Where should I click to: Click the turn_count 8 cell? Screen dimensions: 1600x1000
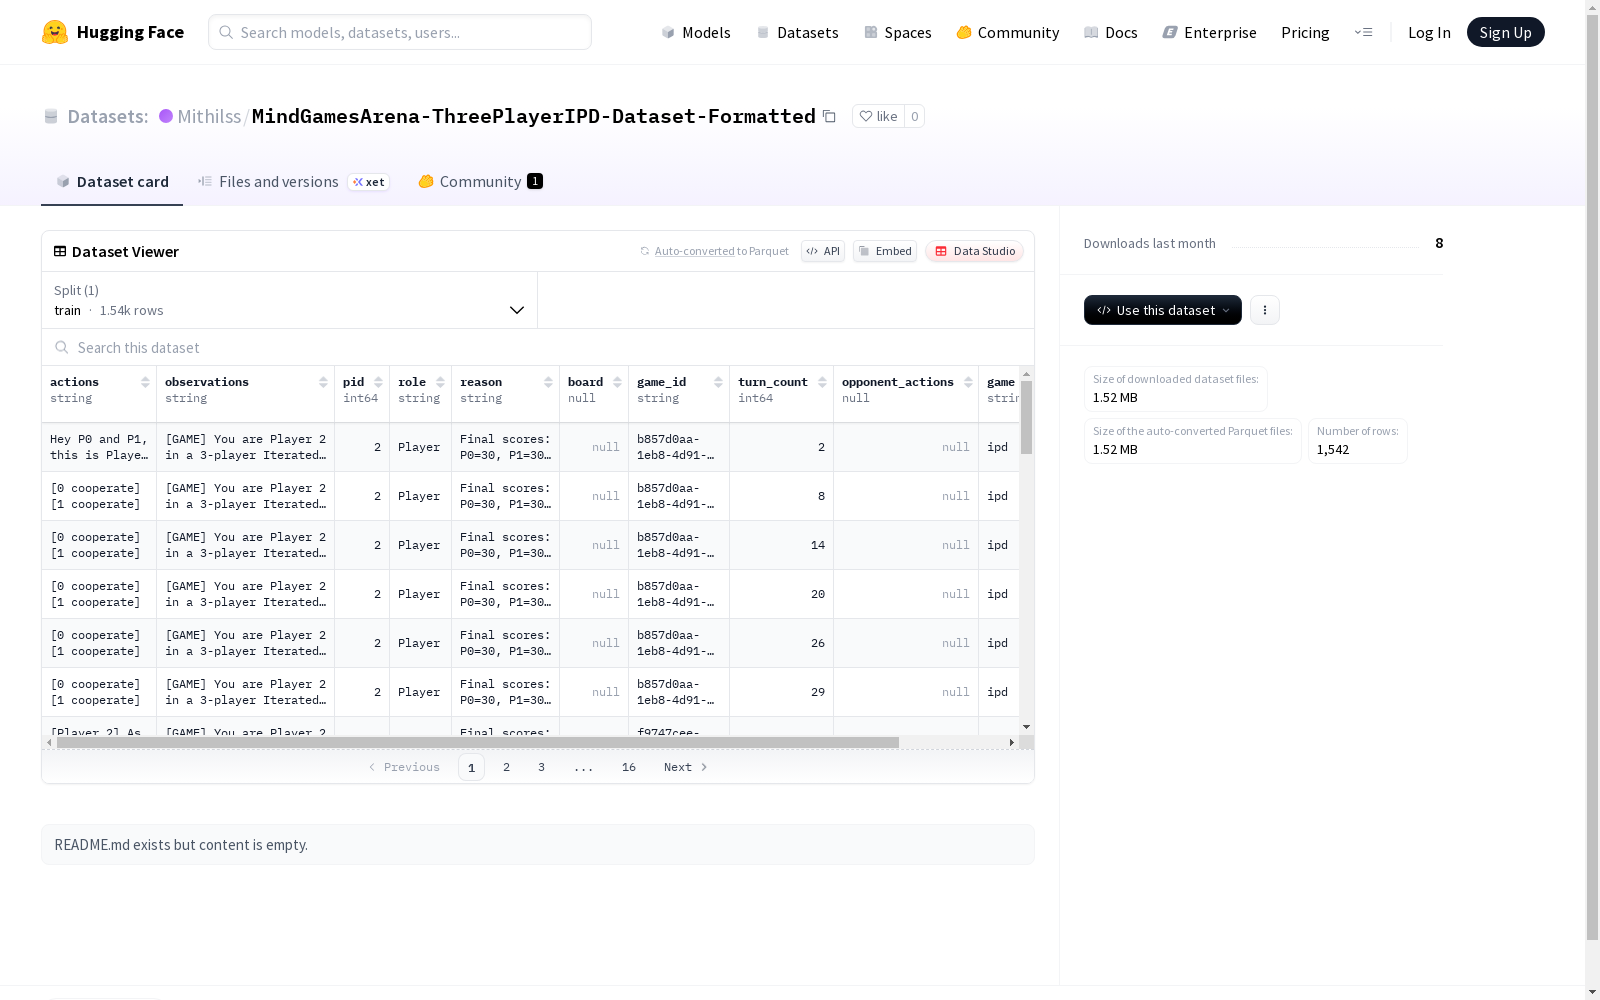781,496
